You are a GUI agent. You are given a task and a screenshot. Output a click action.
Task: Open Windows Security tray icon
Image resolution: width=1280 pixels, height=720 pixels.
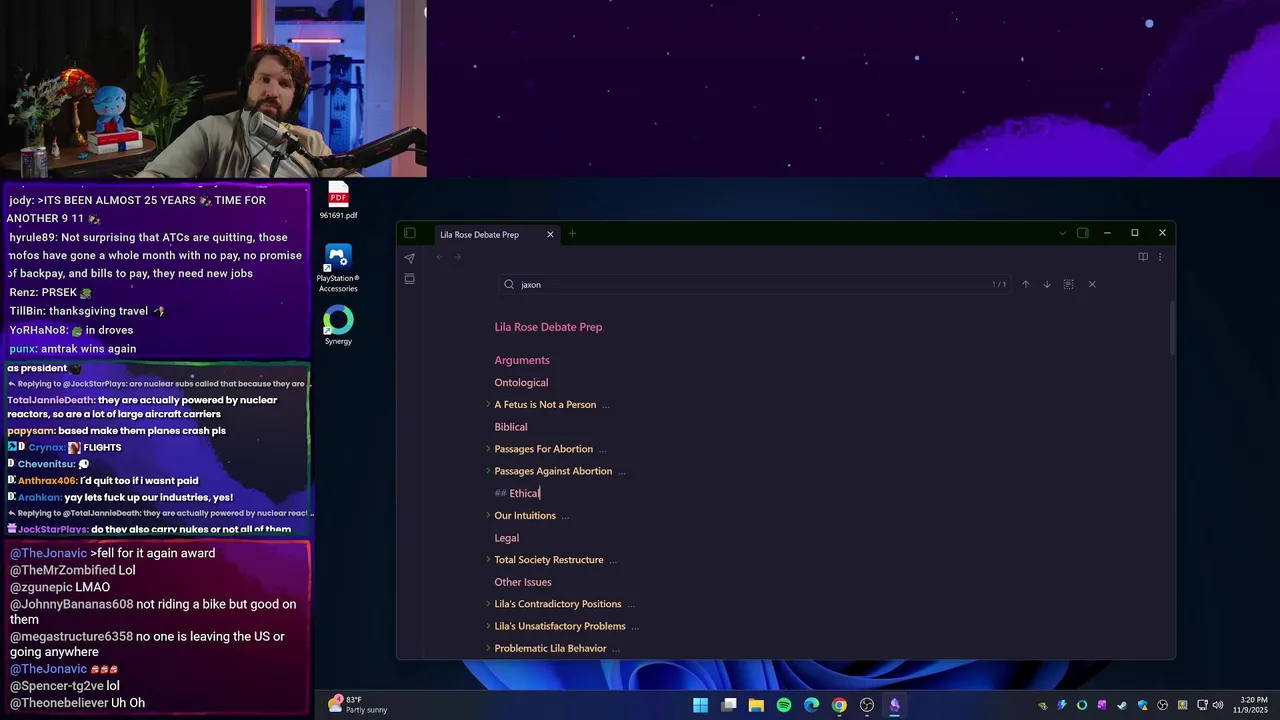[1143, 705]
